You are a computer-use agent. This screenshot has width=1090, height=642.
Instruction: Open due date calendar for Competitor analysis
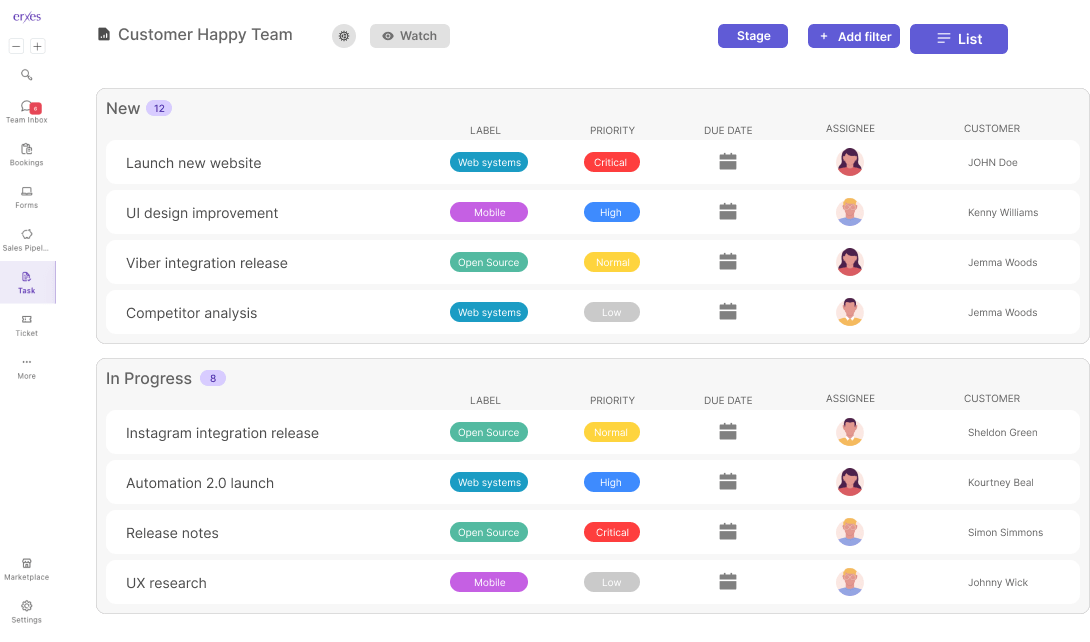728,312
